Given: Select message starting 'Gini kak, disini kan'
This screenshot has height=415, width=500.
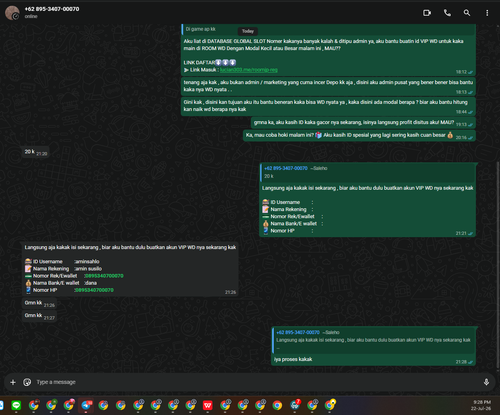Looking at the screenshot, I should [328, 106].
